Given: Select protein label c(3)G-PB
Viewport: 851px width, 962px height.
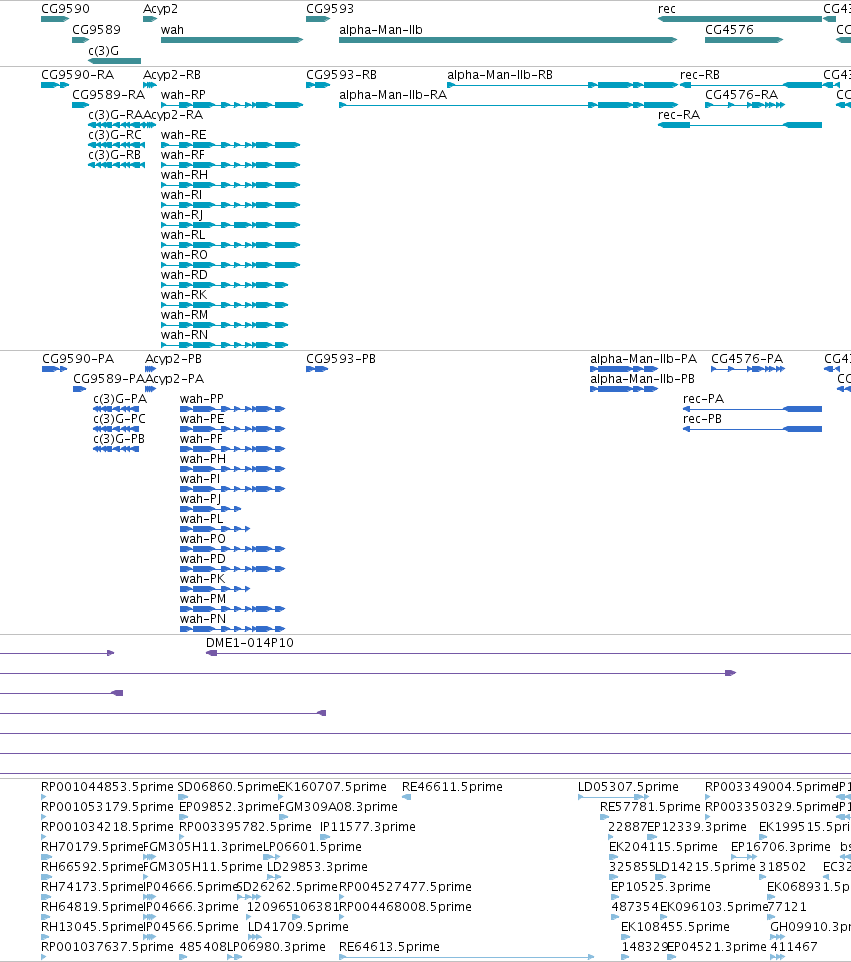Looking at the screenshot, I should point(119,439).
